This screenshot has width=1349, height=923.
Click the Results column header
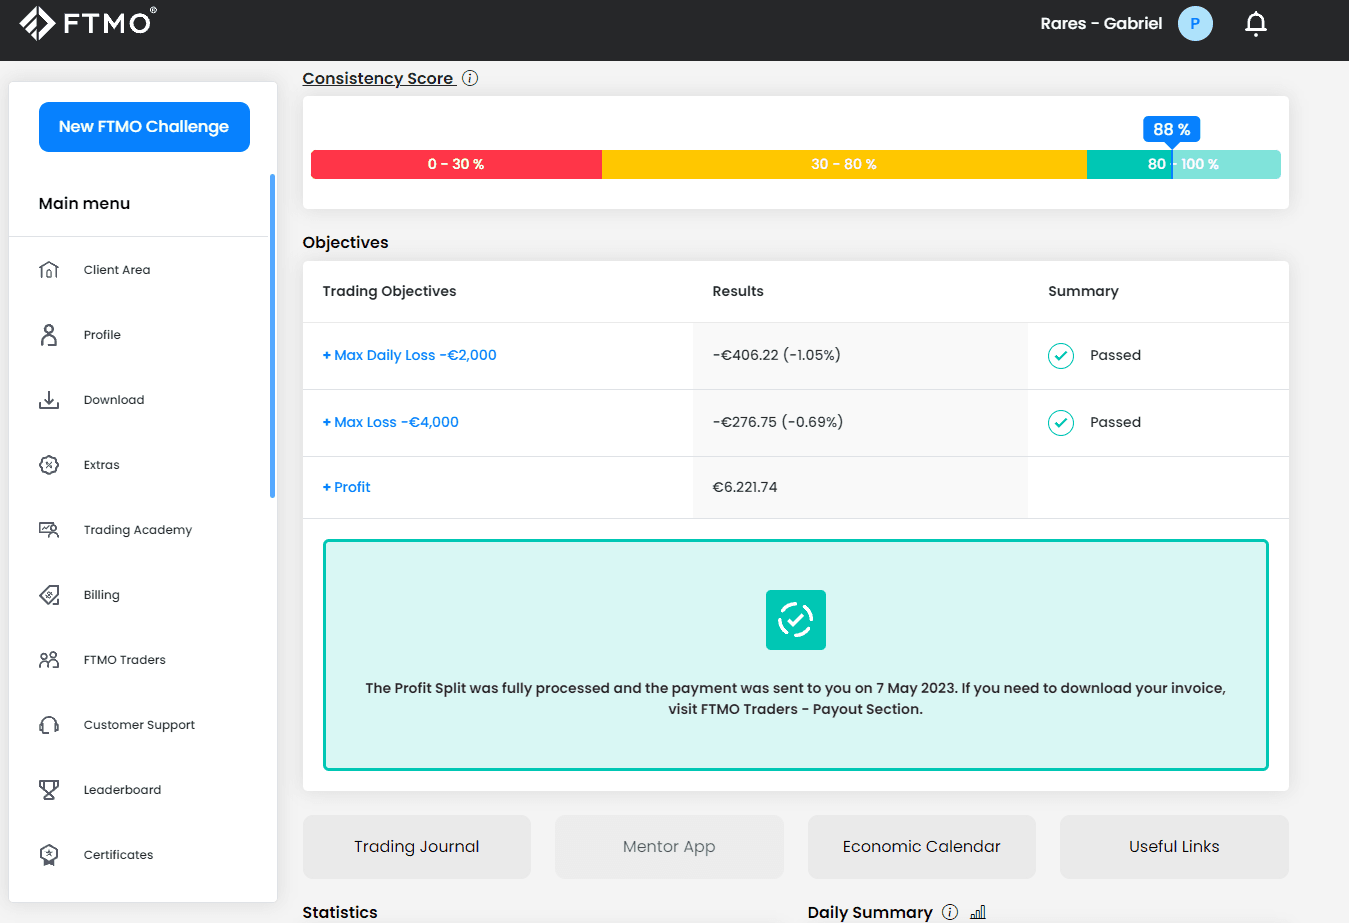click(x=738, y=291)
